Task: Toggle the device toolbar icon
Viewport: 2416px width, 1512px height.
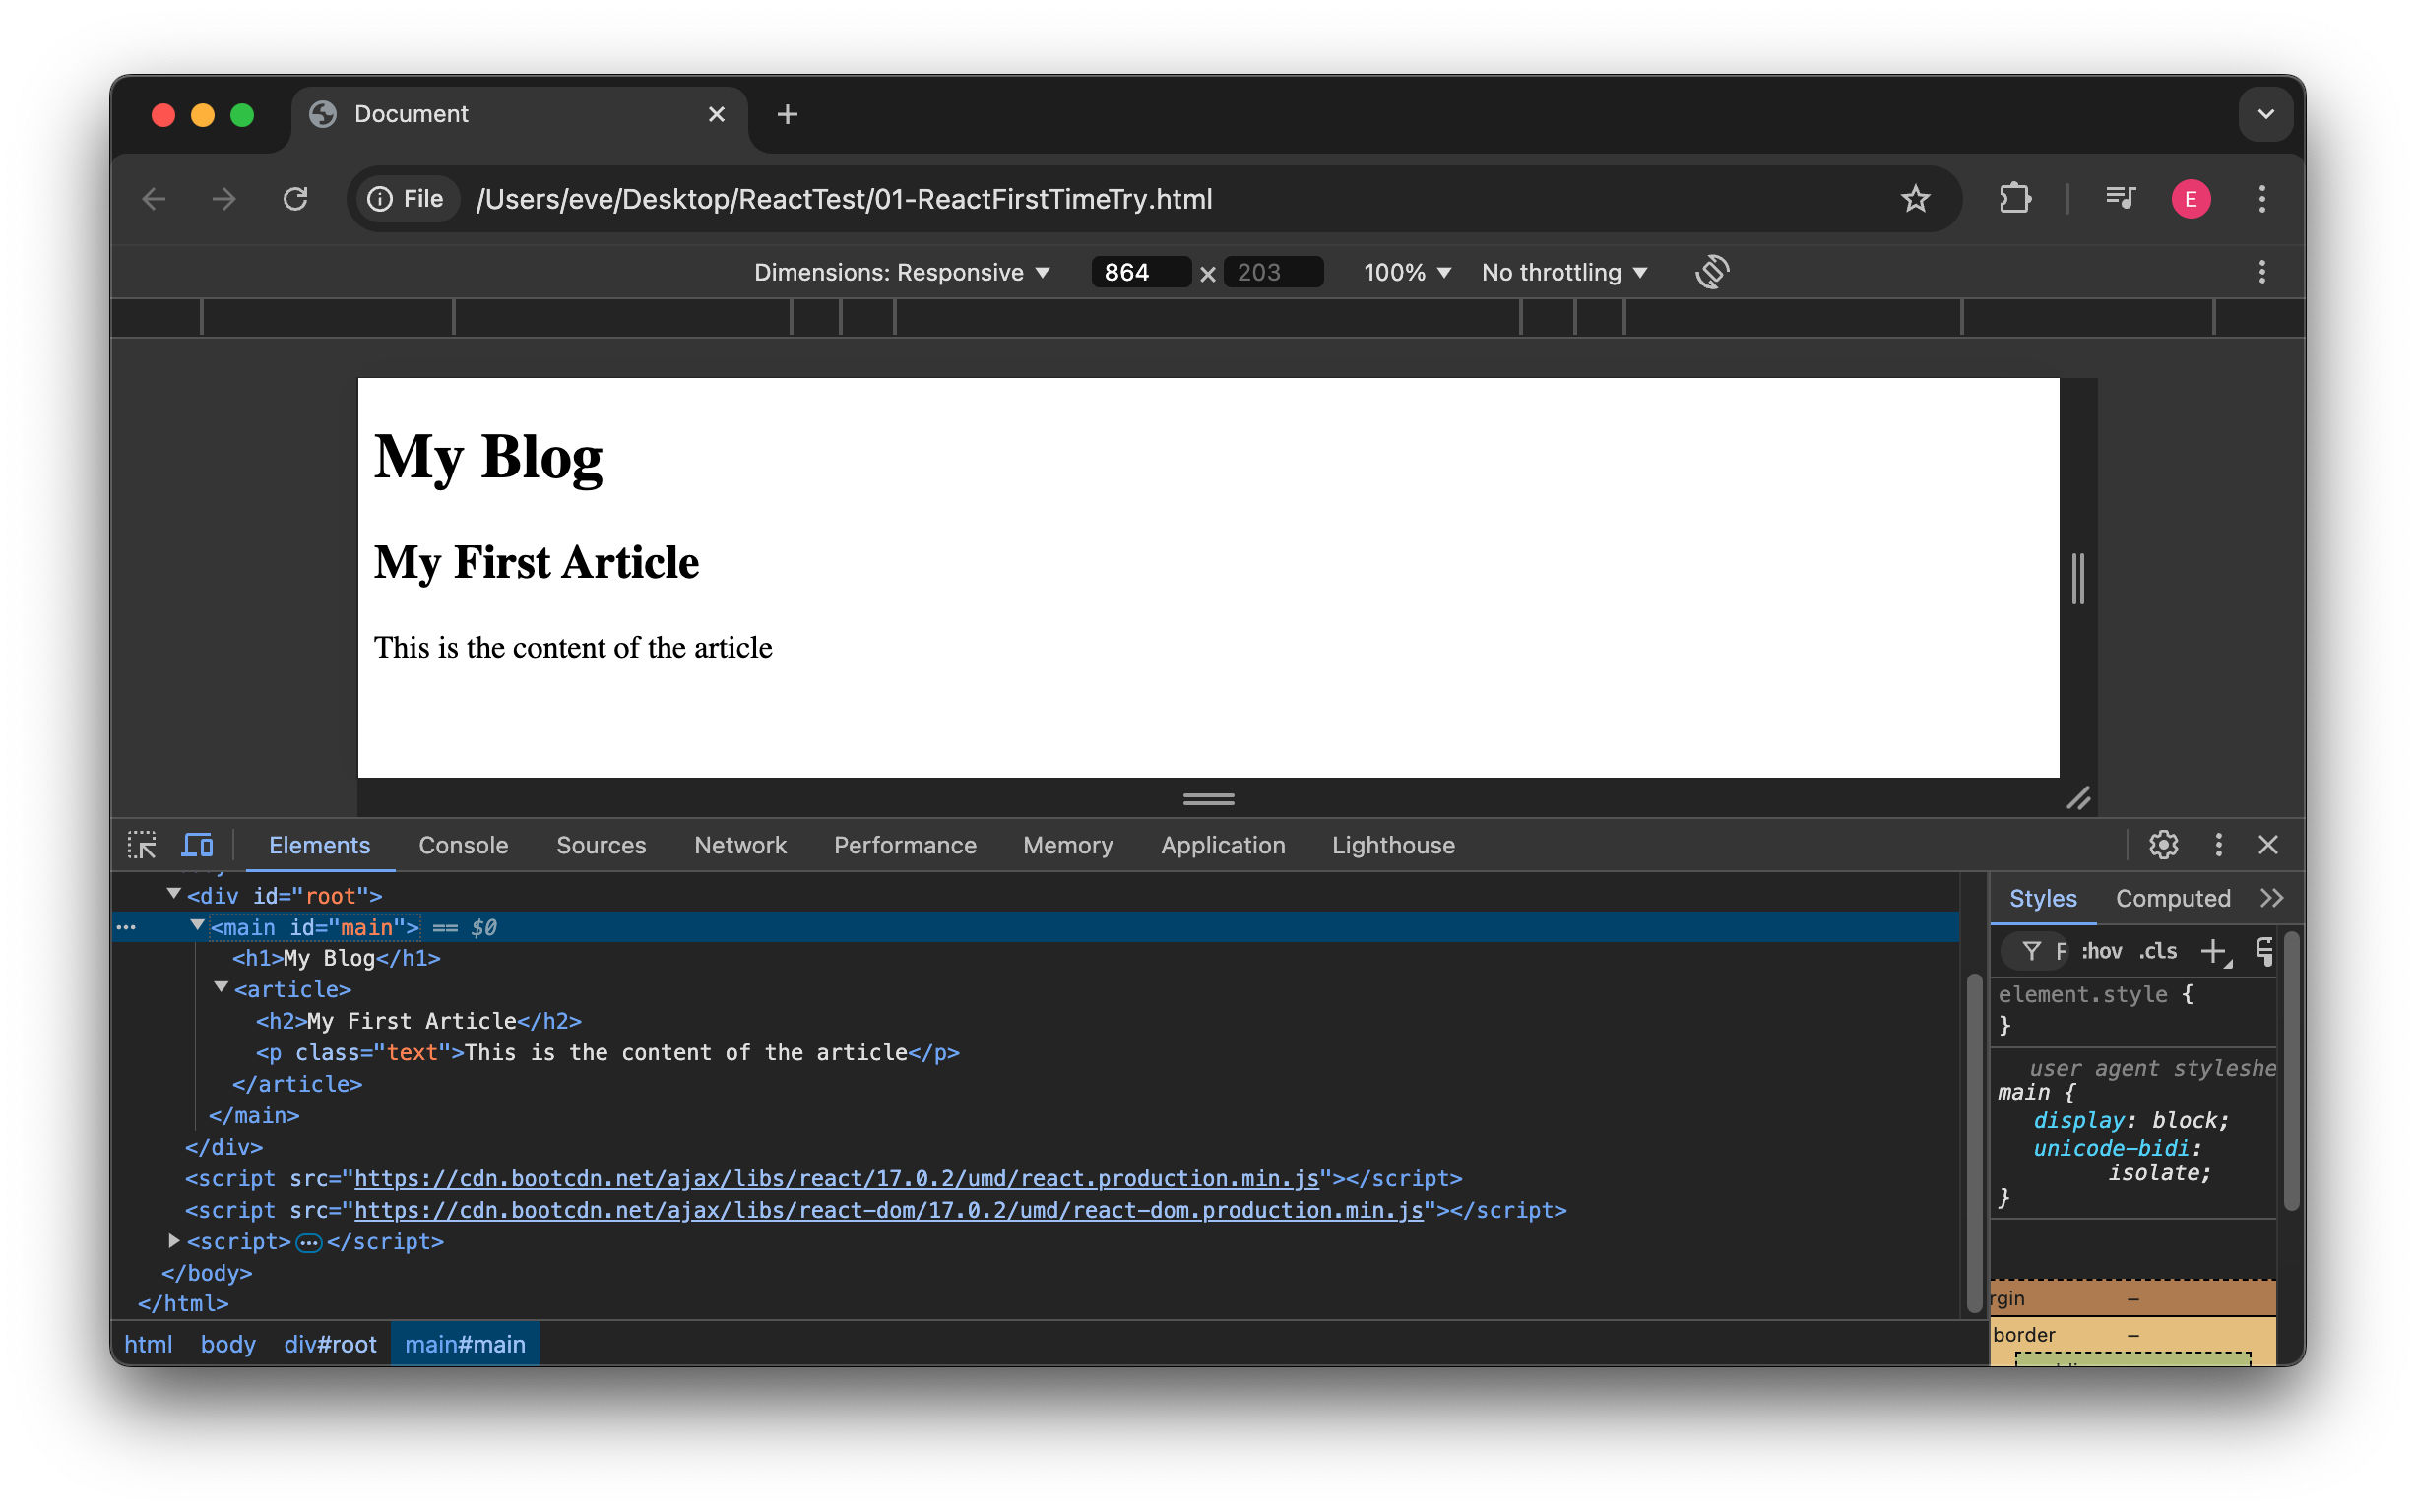Action: coord(197,845)
